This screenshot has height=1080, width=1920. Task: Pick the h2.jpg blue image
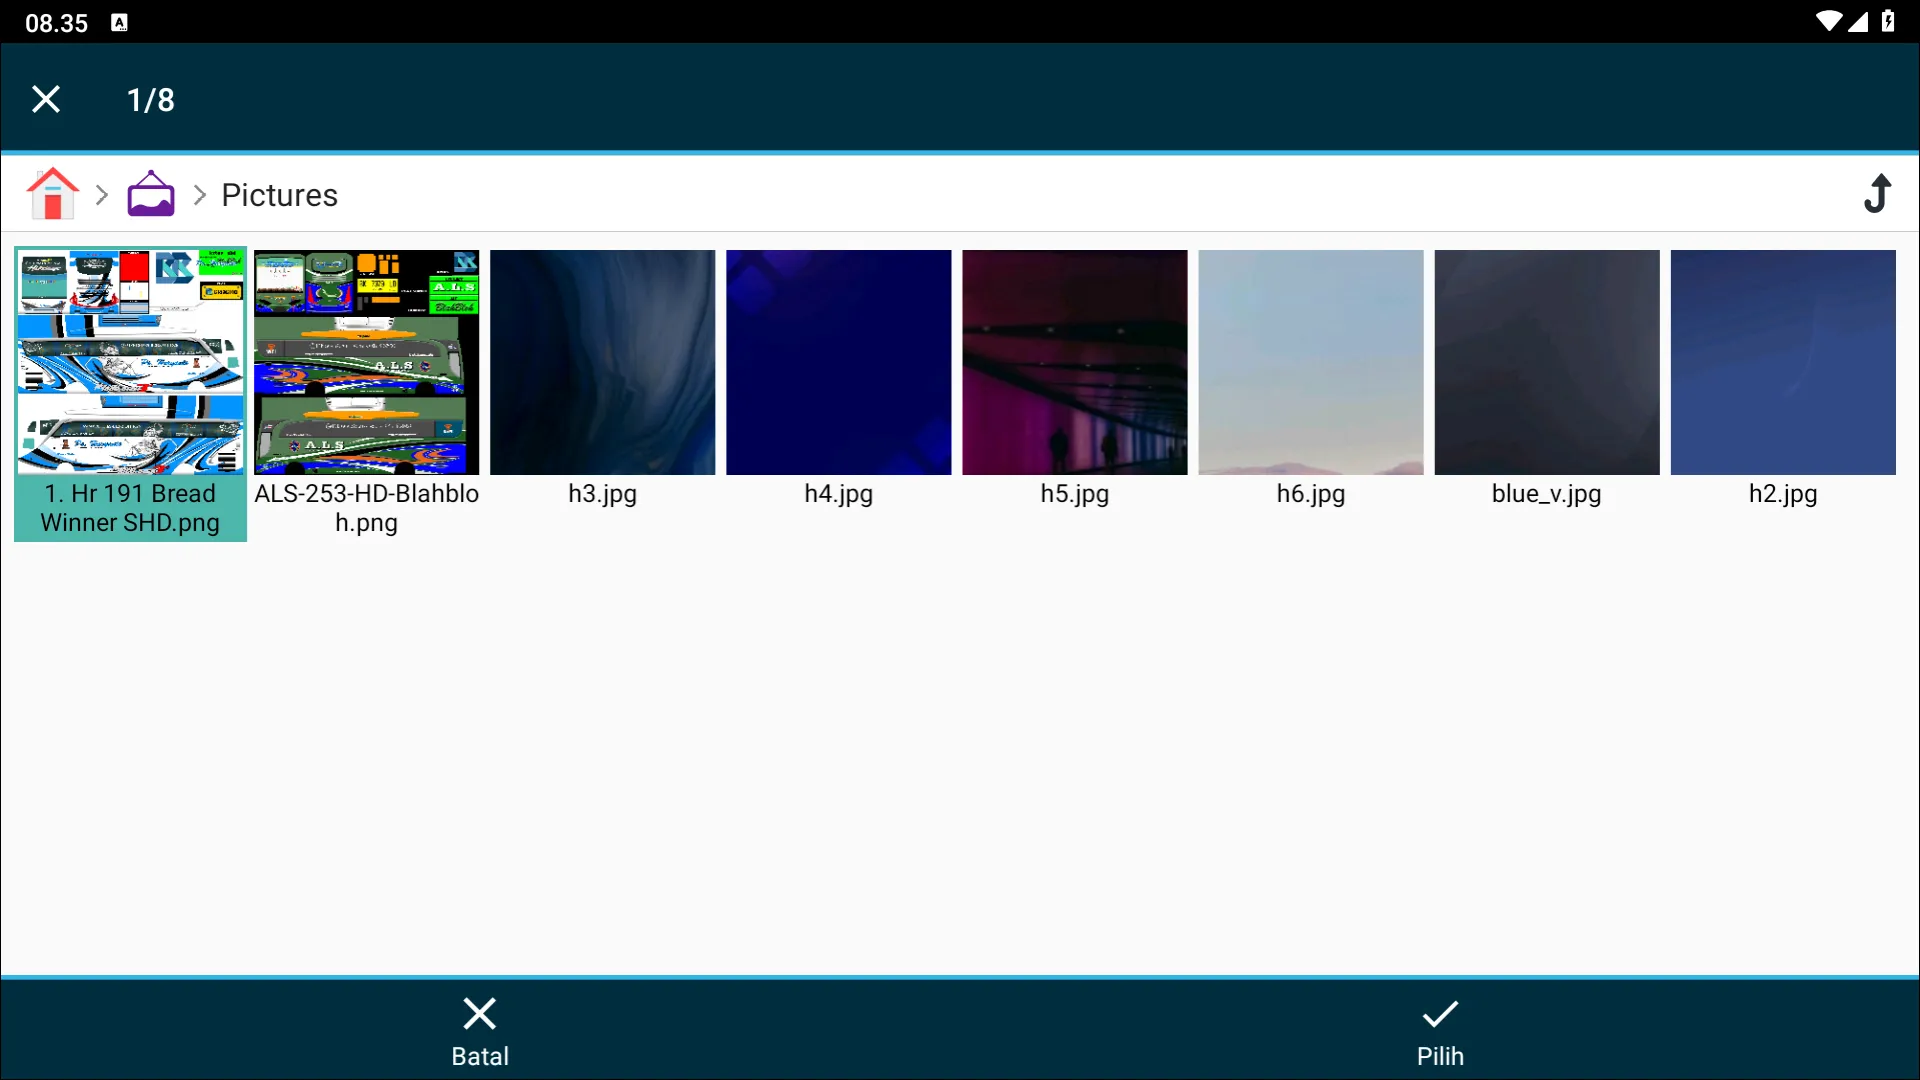tap(1782, 363)
